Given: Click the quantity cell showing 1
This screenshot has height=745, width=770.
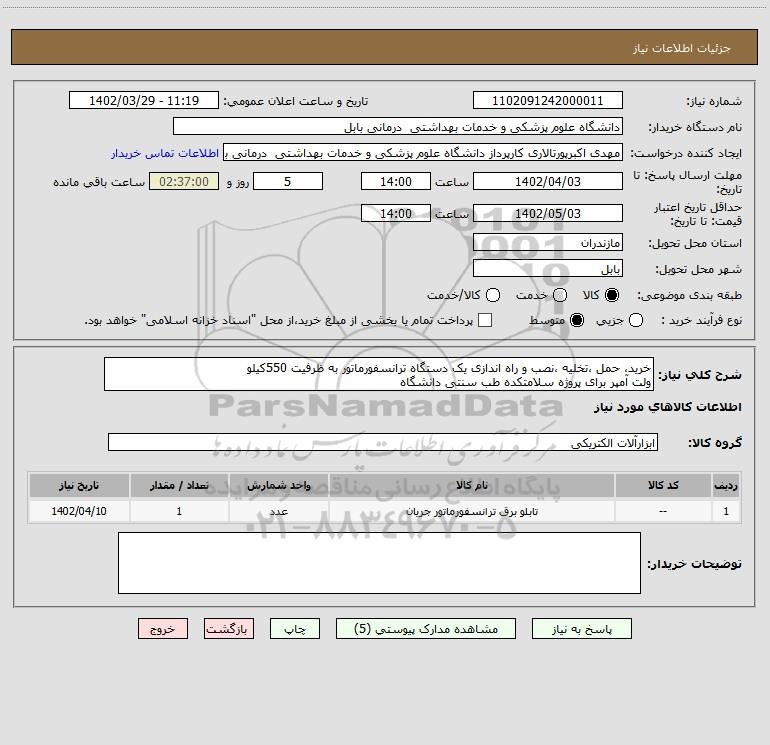Looking at the screenshot, I should click(x=179, y=511).
